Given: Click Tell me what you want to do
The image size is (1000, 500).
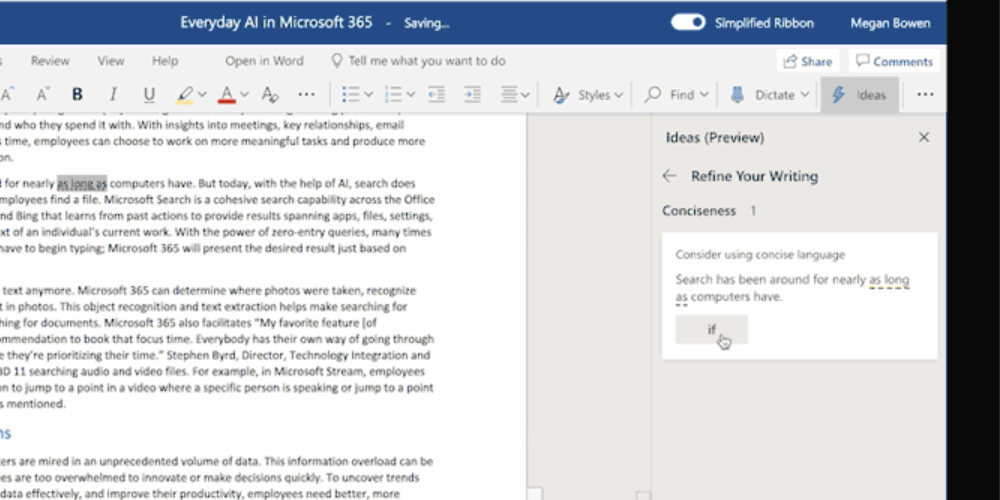Looking at the screenshot, I should tap(418, 61).
